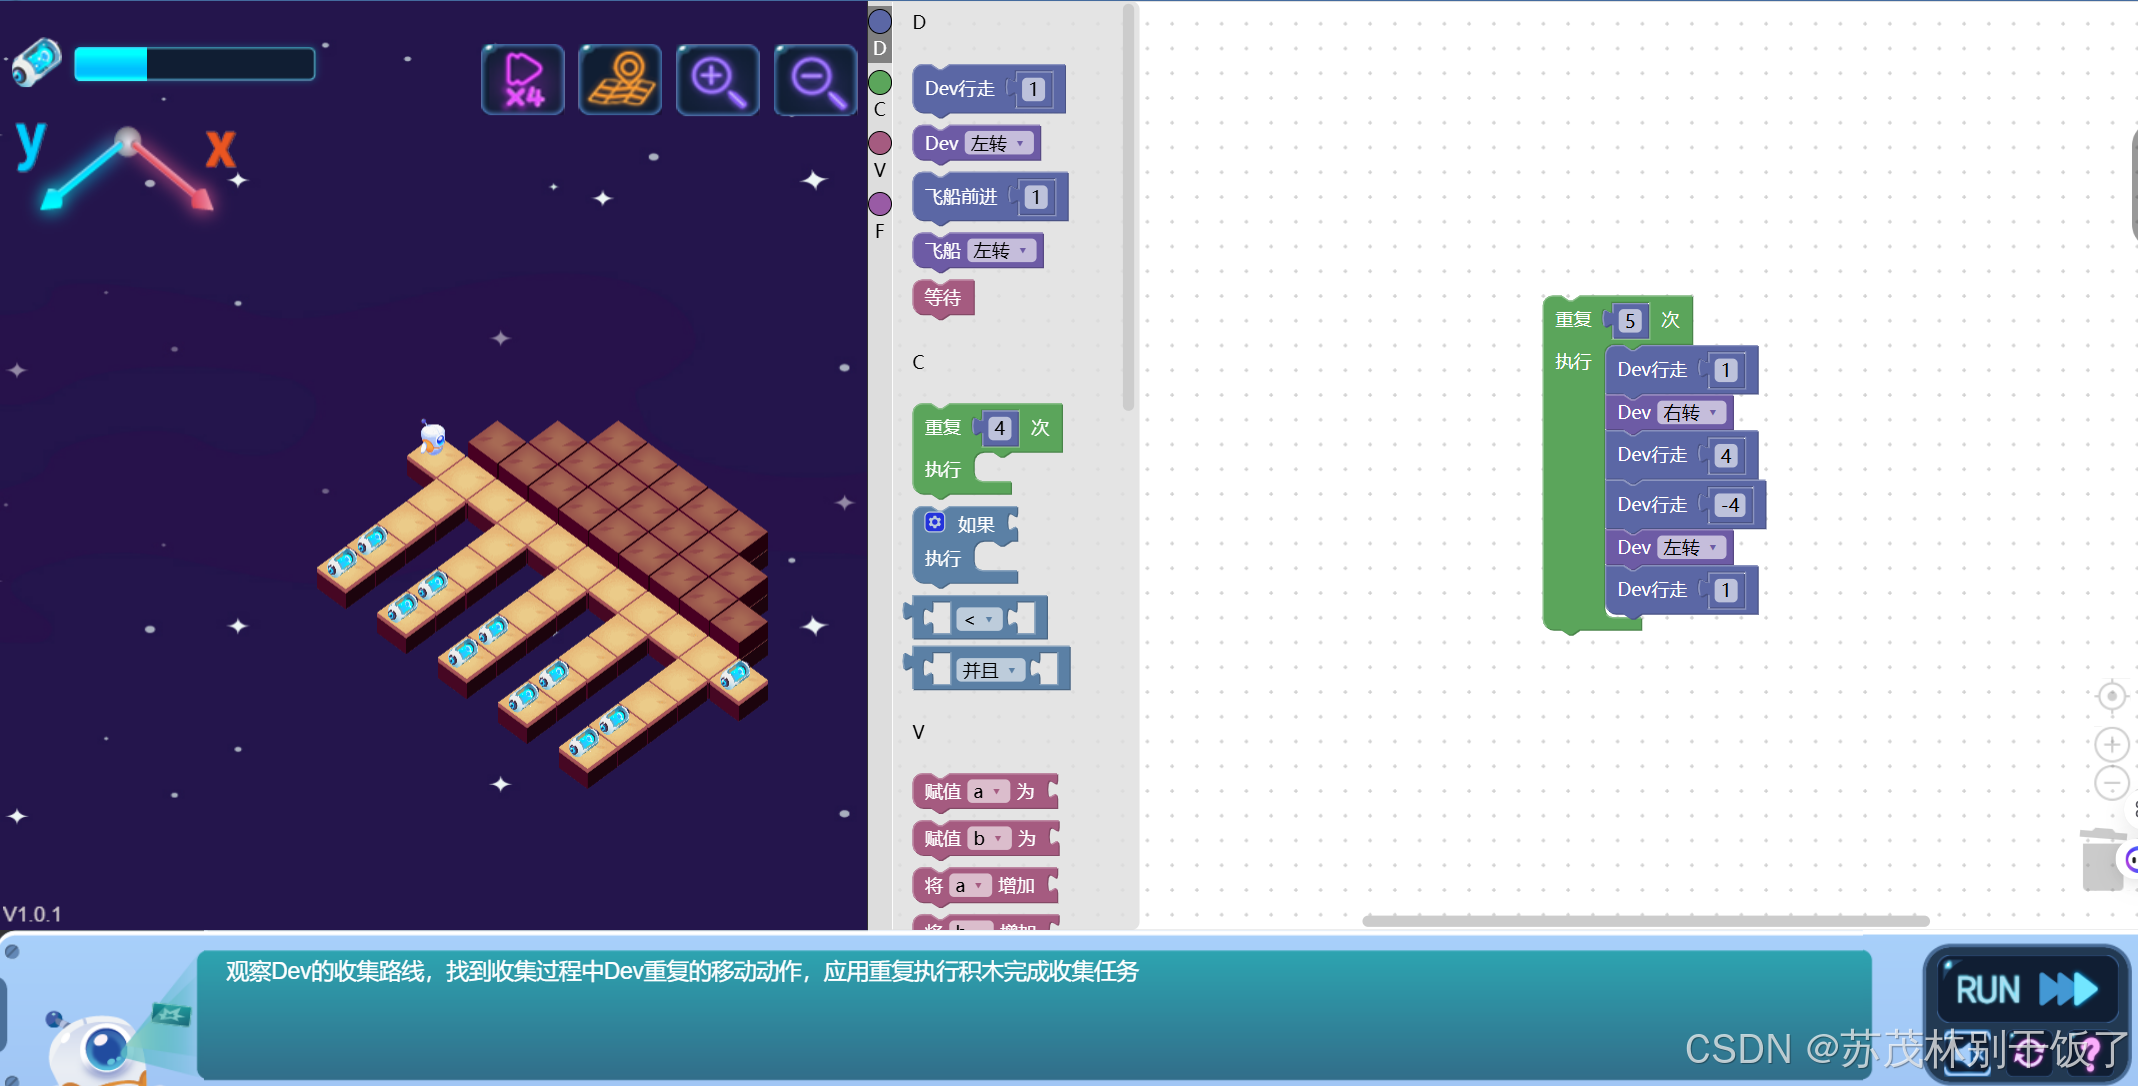Open variable a dropdown in 赋值 block
The image size is (2138, 1086).
[987, 792]
